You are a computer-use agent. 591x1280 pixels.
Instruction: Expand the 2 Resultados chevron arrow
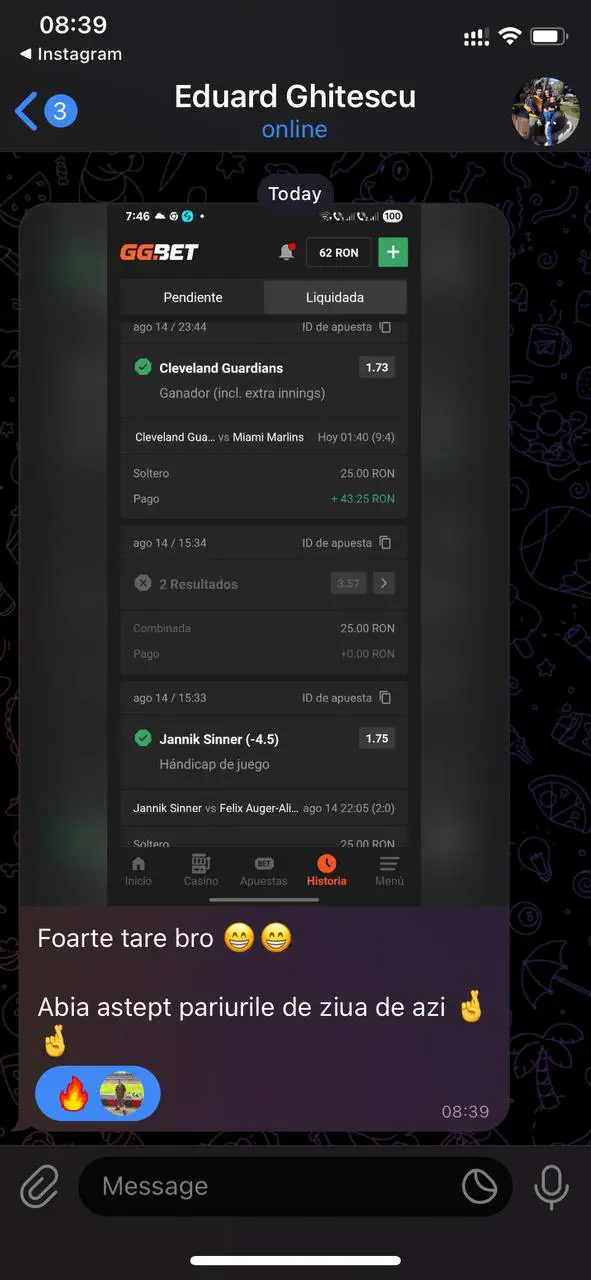[x=384, y=583]
